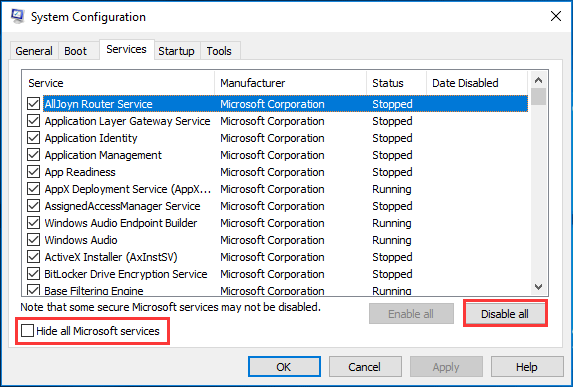The width and height of the screenshot is (573, 387).
Task: Select the Services tab
Action: point(126,49)
